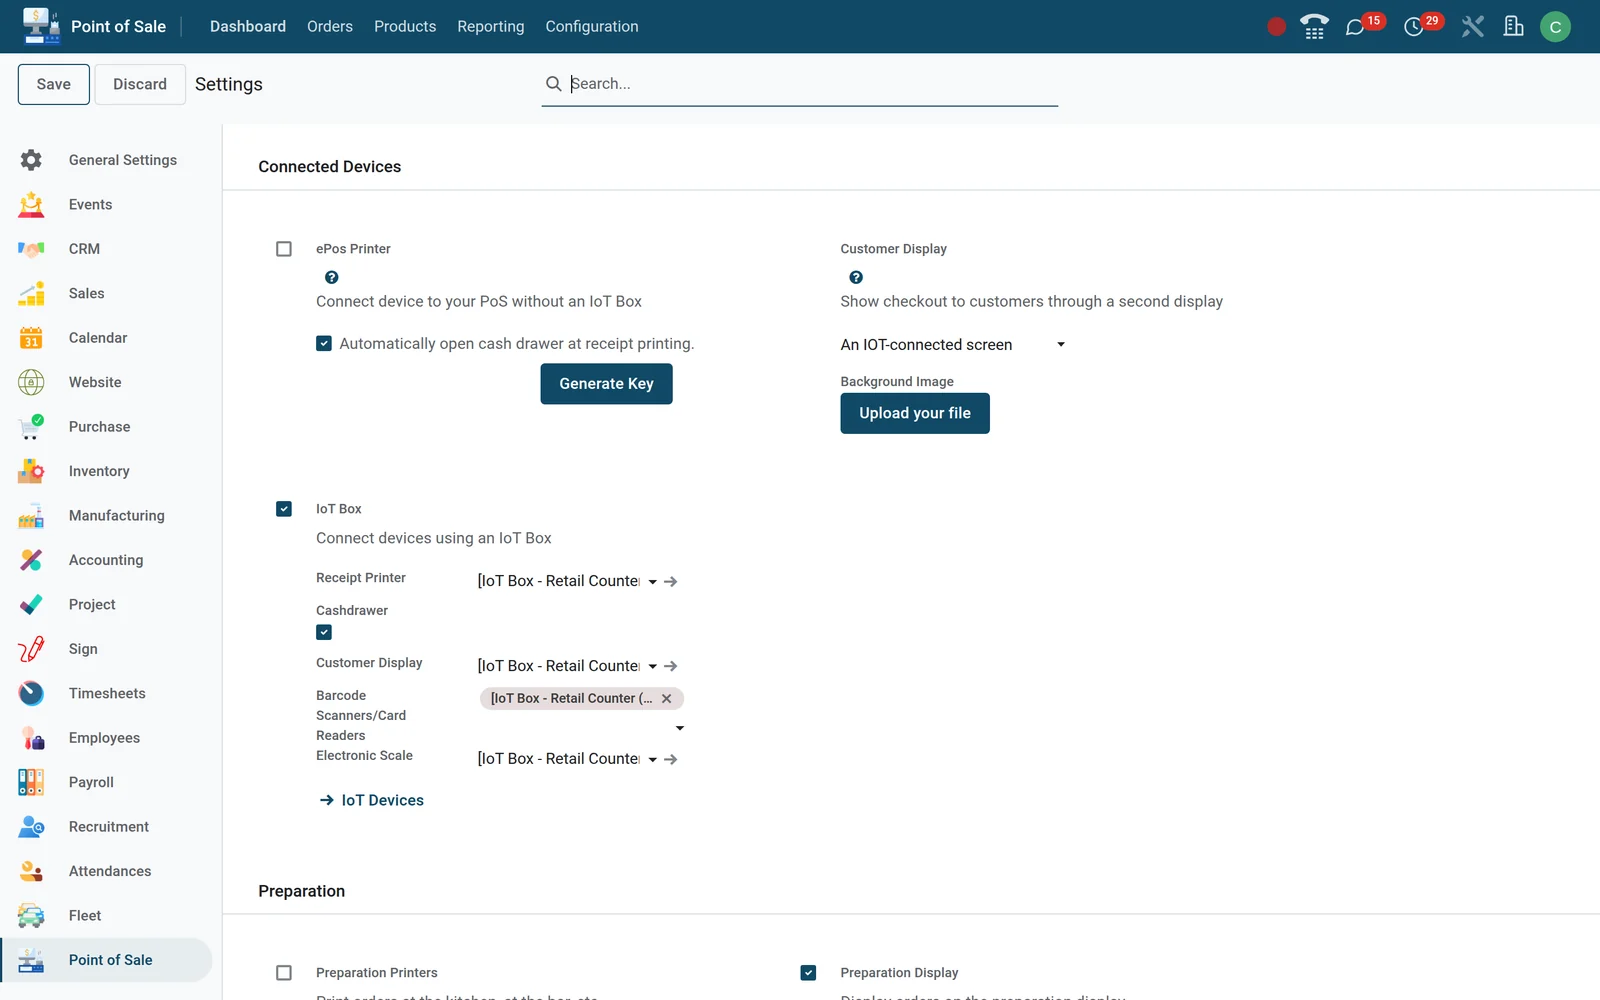This screenshot has height=1000, width=1600.
Task: Remove the IoT Box Retail Counter tag
Action: [667, 698]
